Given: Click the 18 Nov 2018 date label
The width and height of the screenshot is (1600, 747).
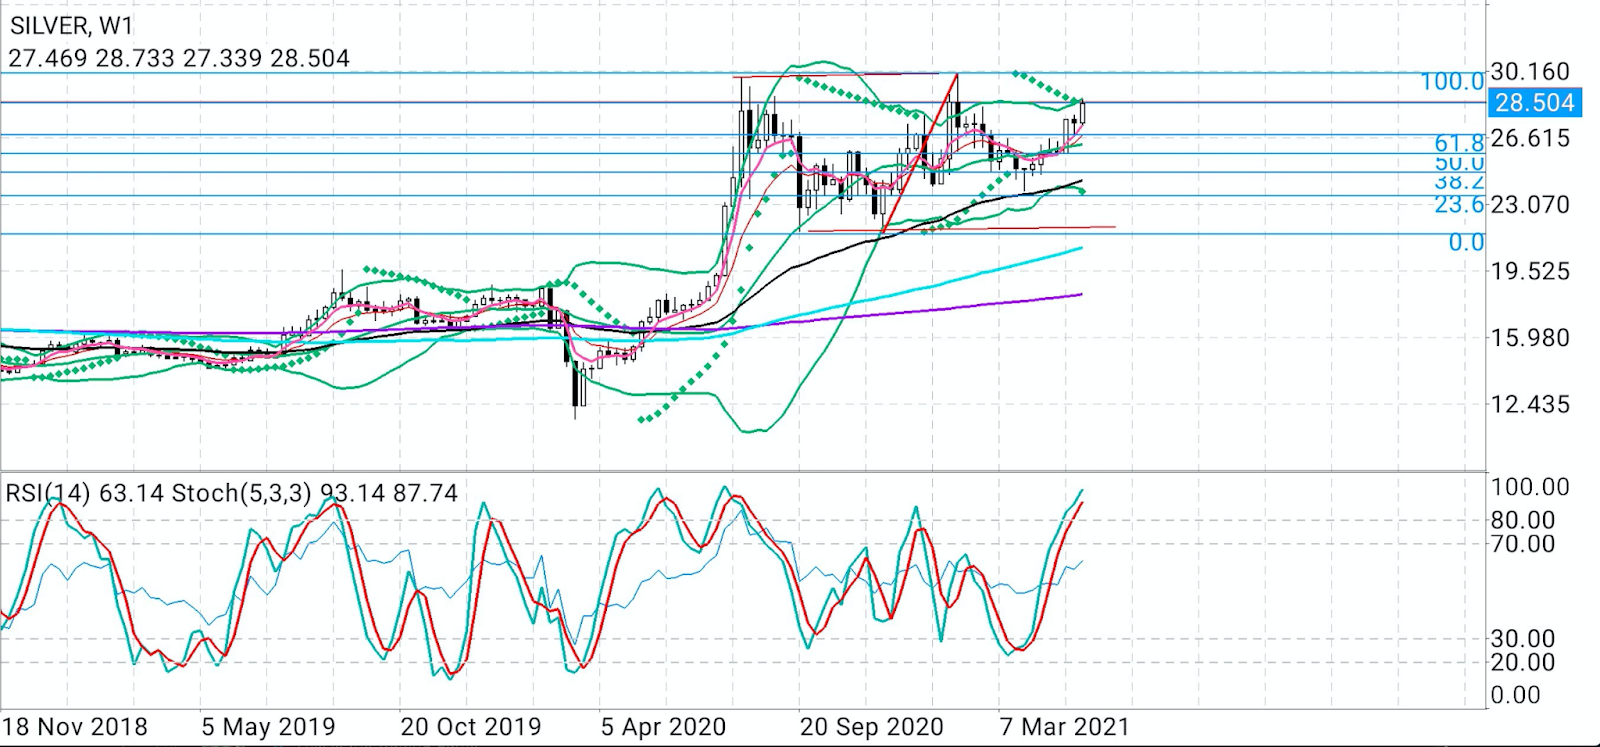Looking at the screenshot, I should click(x=75, y=727).
